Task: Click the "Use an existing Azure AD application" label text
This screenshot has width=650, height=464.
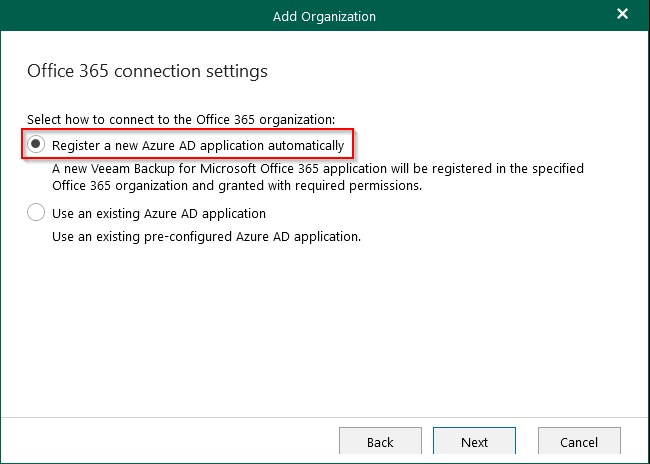Action: click(159, 214)
